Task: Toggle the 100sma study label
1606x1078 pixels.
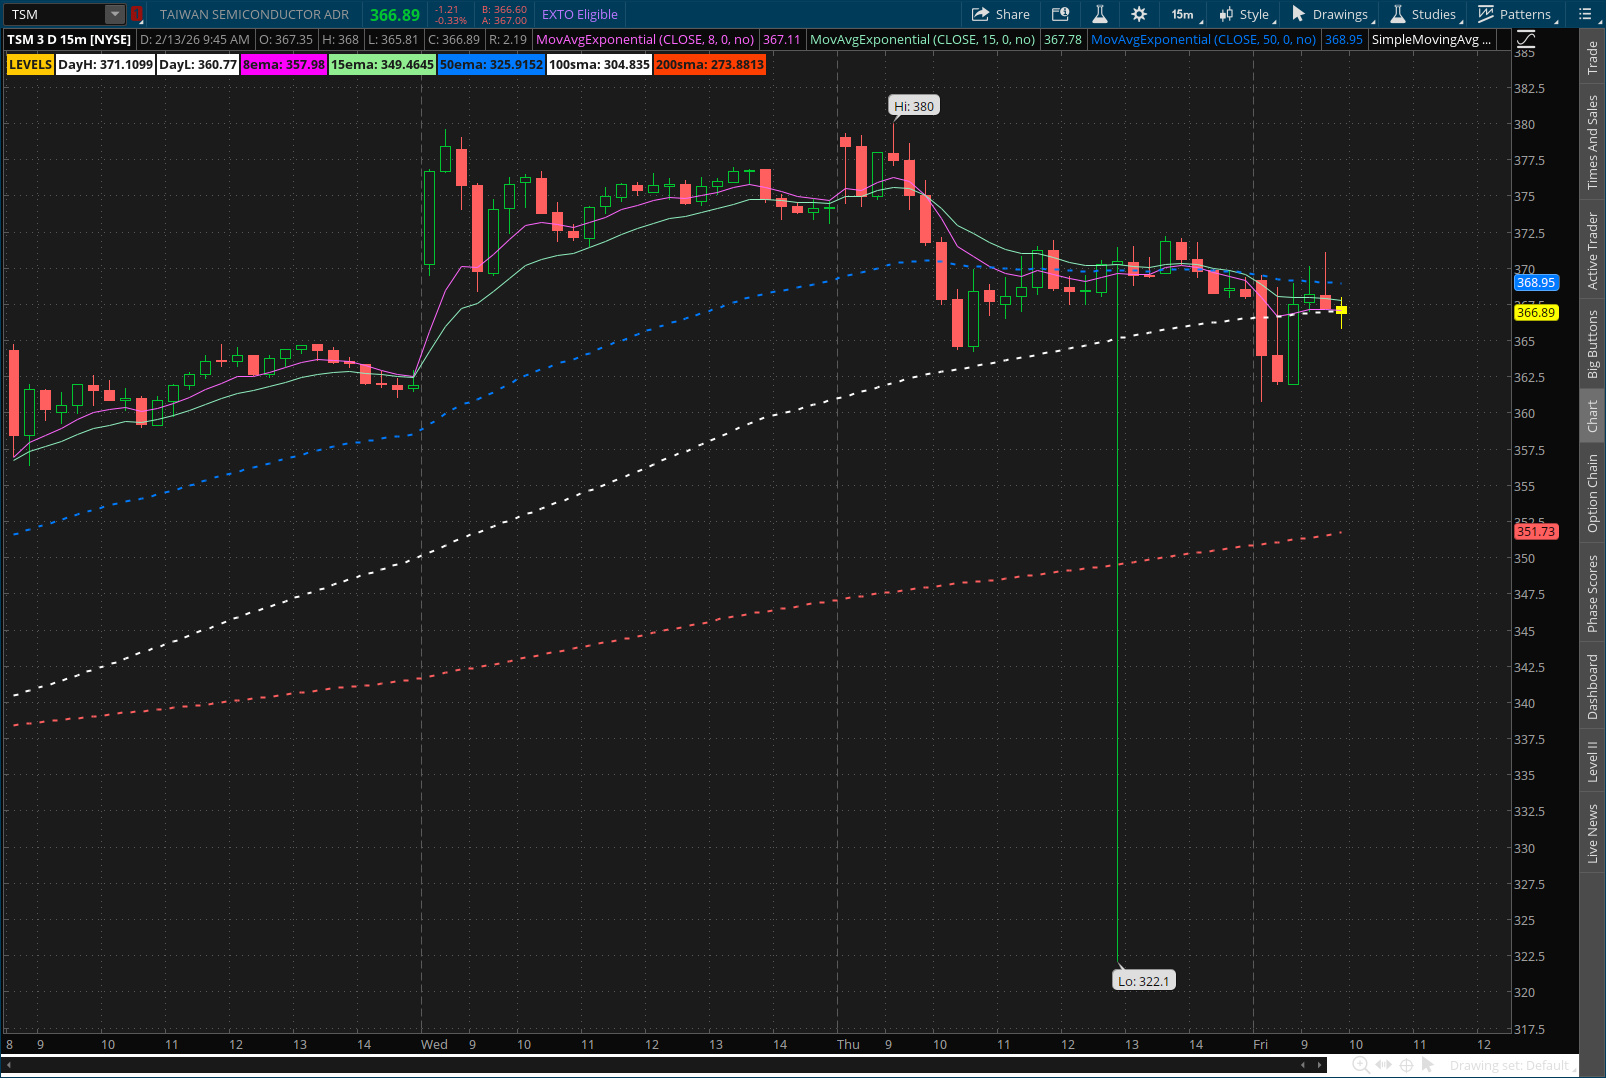Action: click(x=598, y=64)
